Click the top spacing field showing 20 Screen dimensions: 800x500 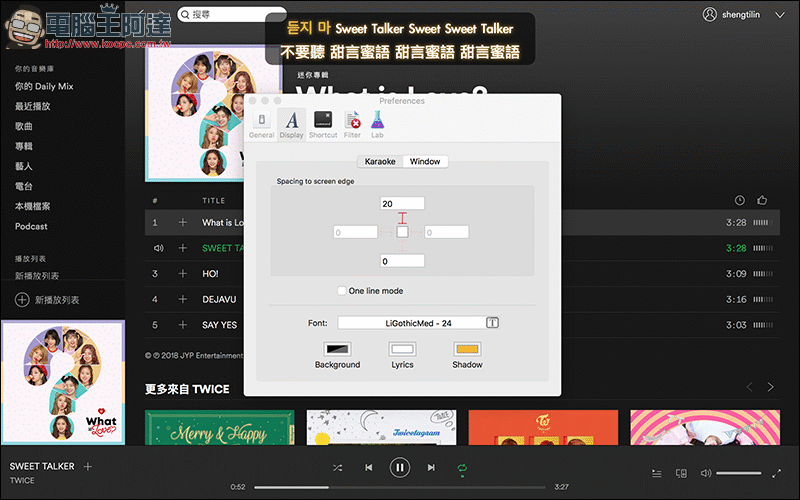(x=402, y=204)
